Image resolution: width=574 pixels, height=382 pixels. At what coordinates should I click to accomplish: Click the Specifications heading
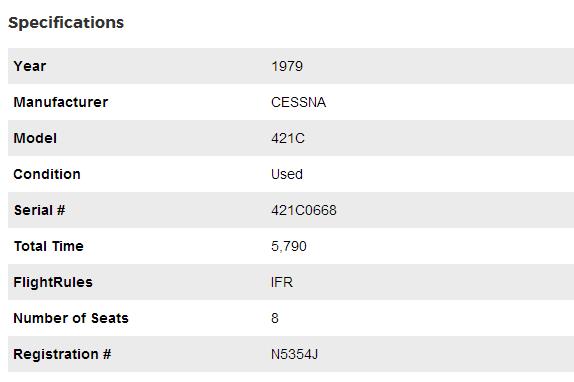[x=66, y=23]
